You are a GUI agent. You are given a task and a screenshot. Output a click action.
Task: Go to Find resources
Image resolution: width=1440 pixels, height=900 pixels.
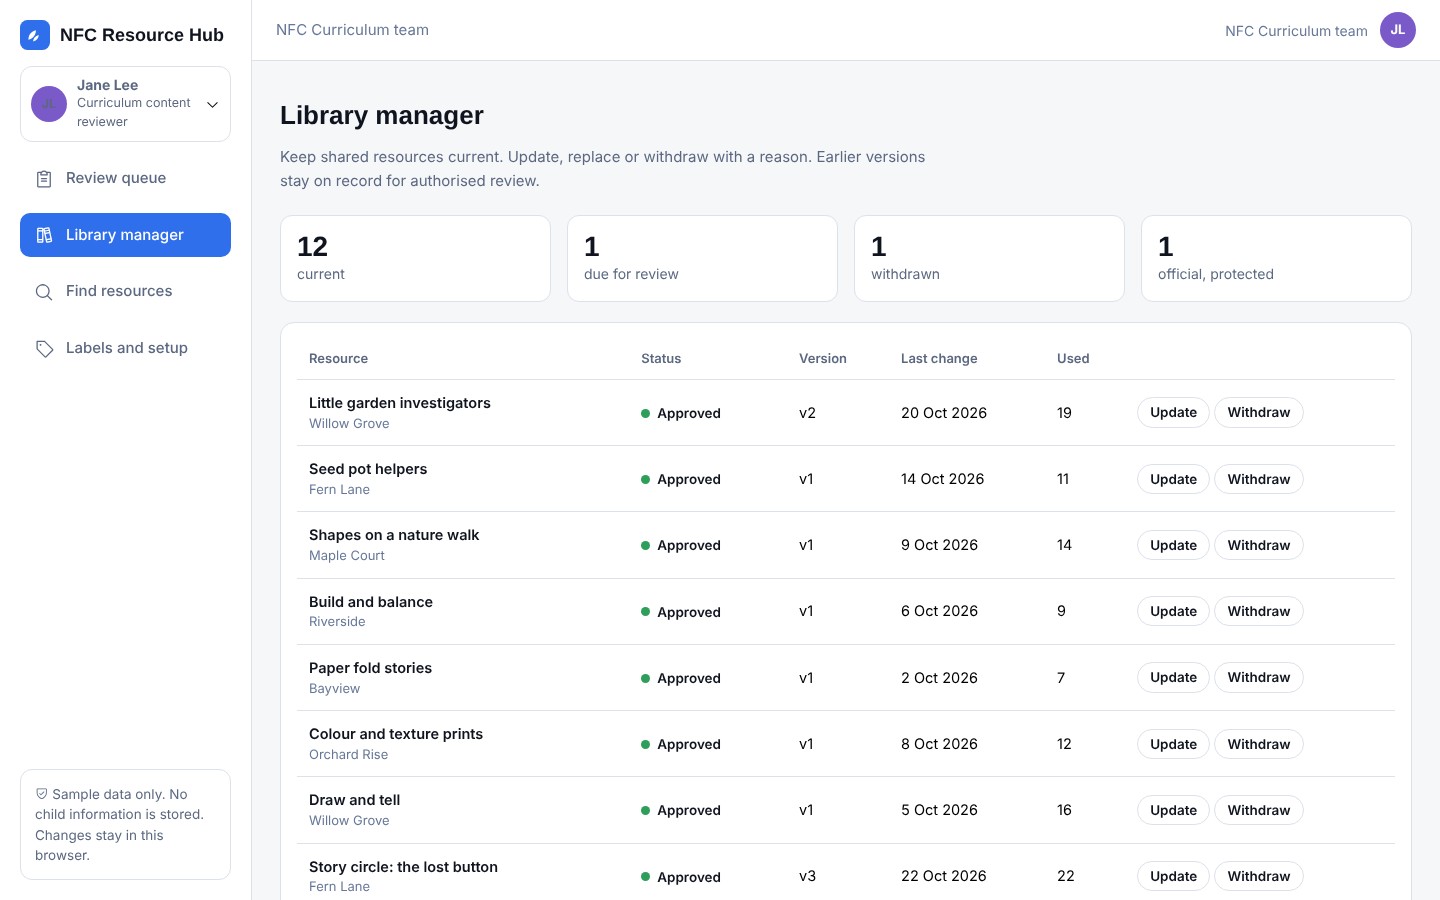(125, 291)
